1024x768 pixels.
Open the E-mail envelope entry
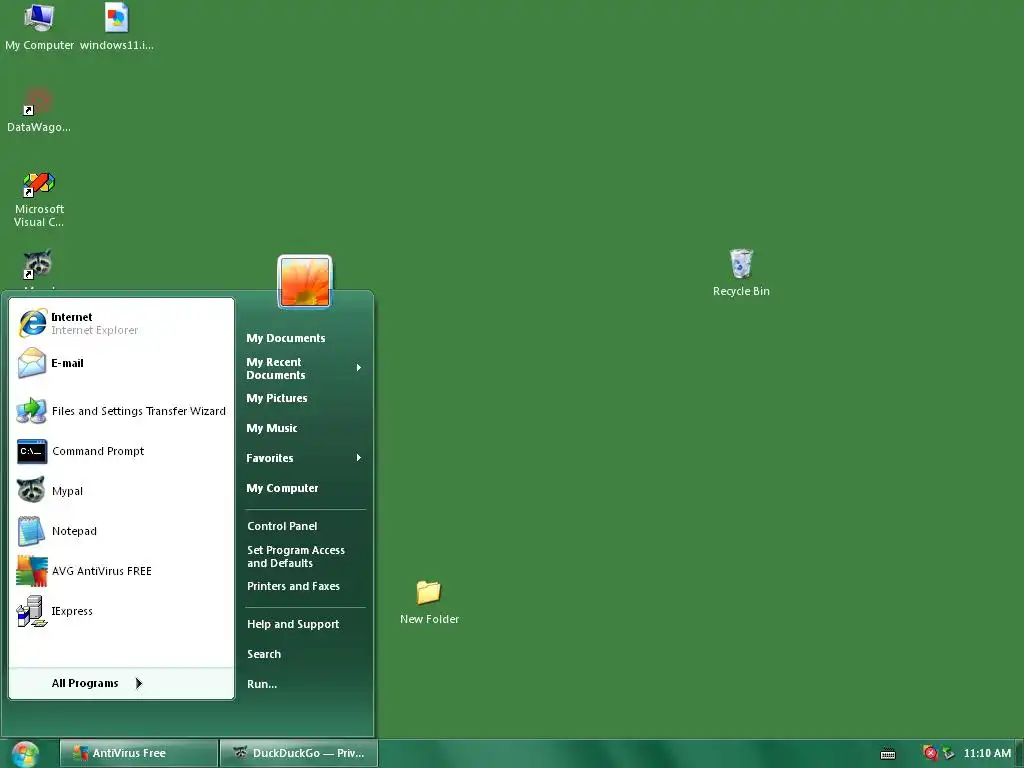(x=121, y=363)
